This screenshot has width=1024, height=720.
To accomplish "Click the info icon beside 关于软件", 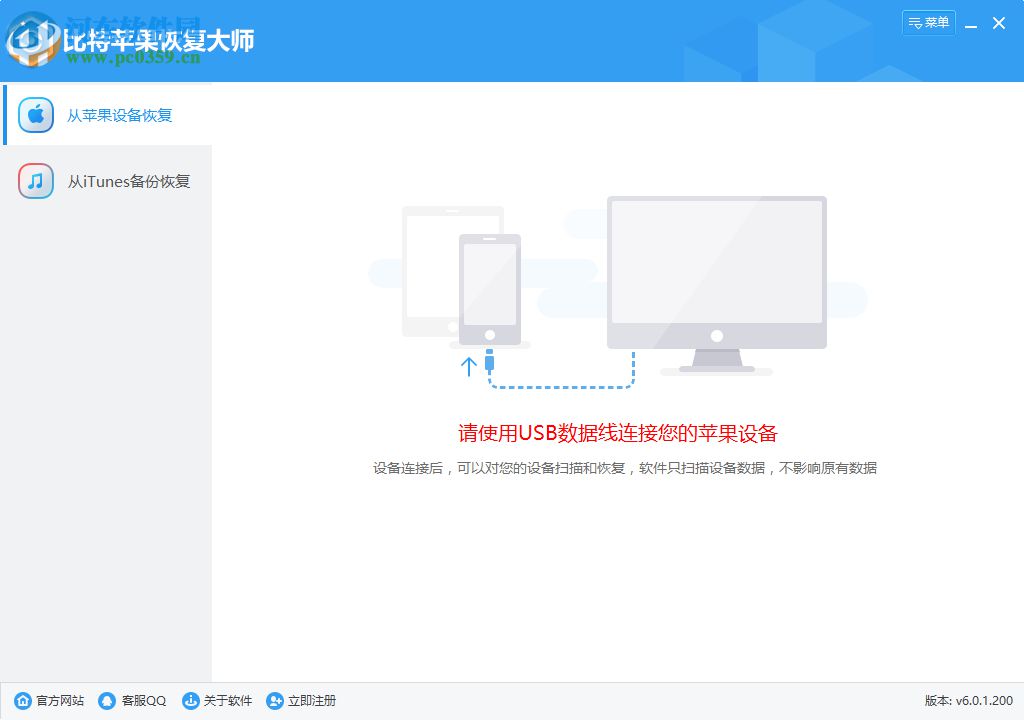I will 190,701.
